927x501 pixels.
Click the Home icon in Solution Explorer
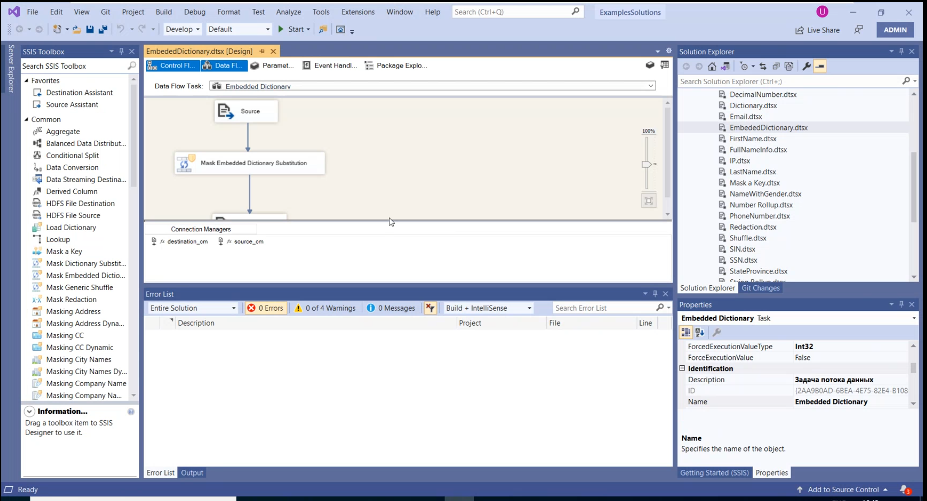coord(712,66)
